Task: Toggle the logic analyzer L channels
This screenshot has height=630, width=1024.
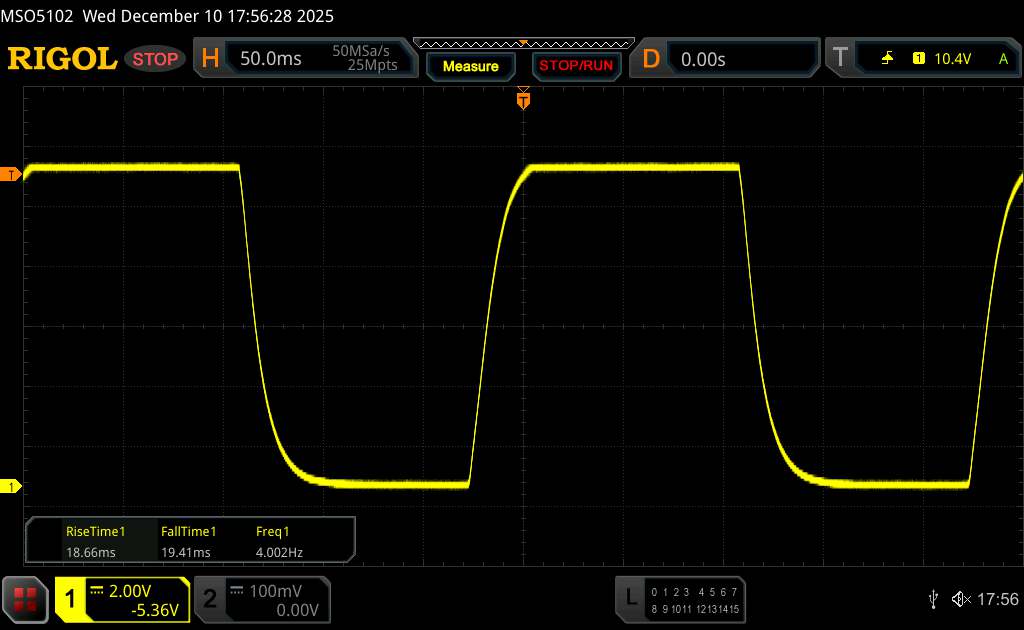Action: (x=631, y=599)
